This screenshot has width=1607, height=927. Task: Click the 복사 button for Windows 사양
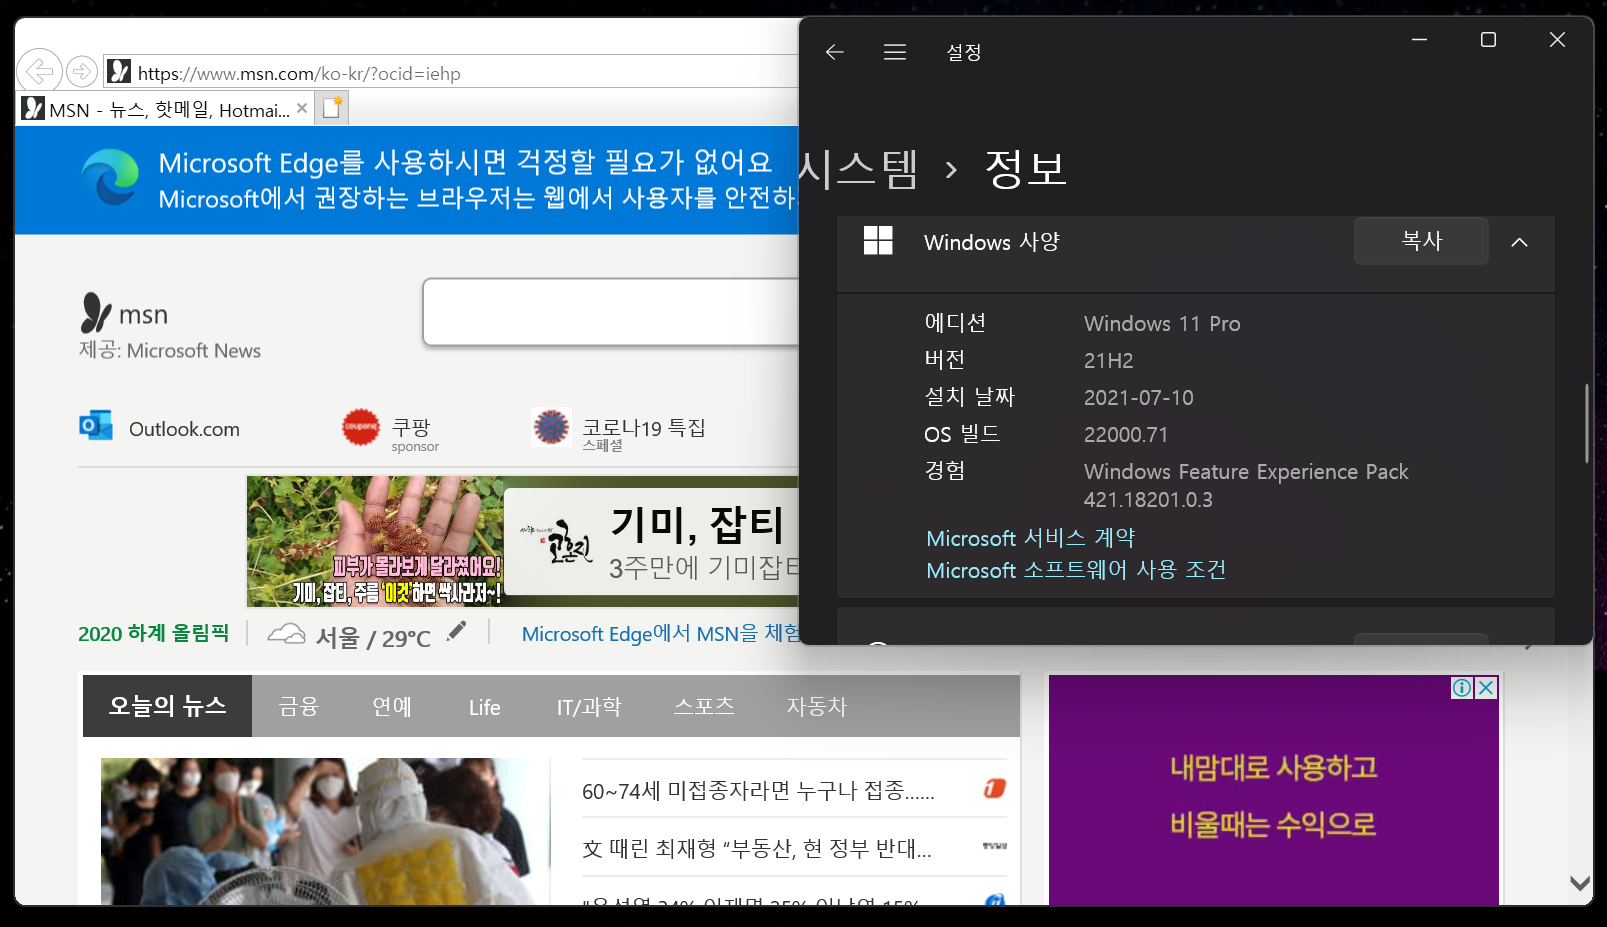coord(1421,241)
